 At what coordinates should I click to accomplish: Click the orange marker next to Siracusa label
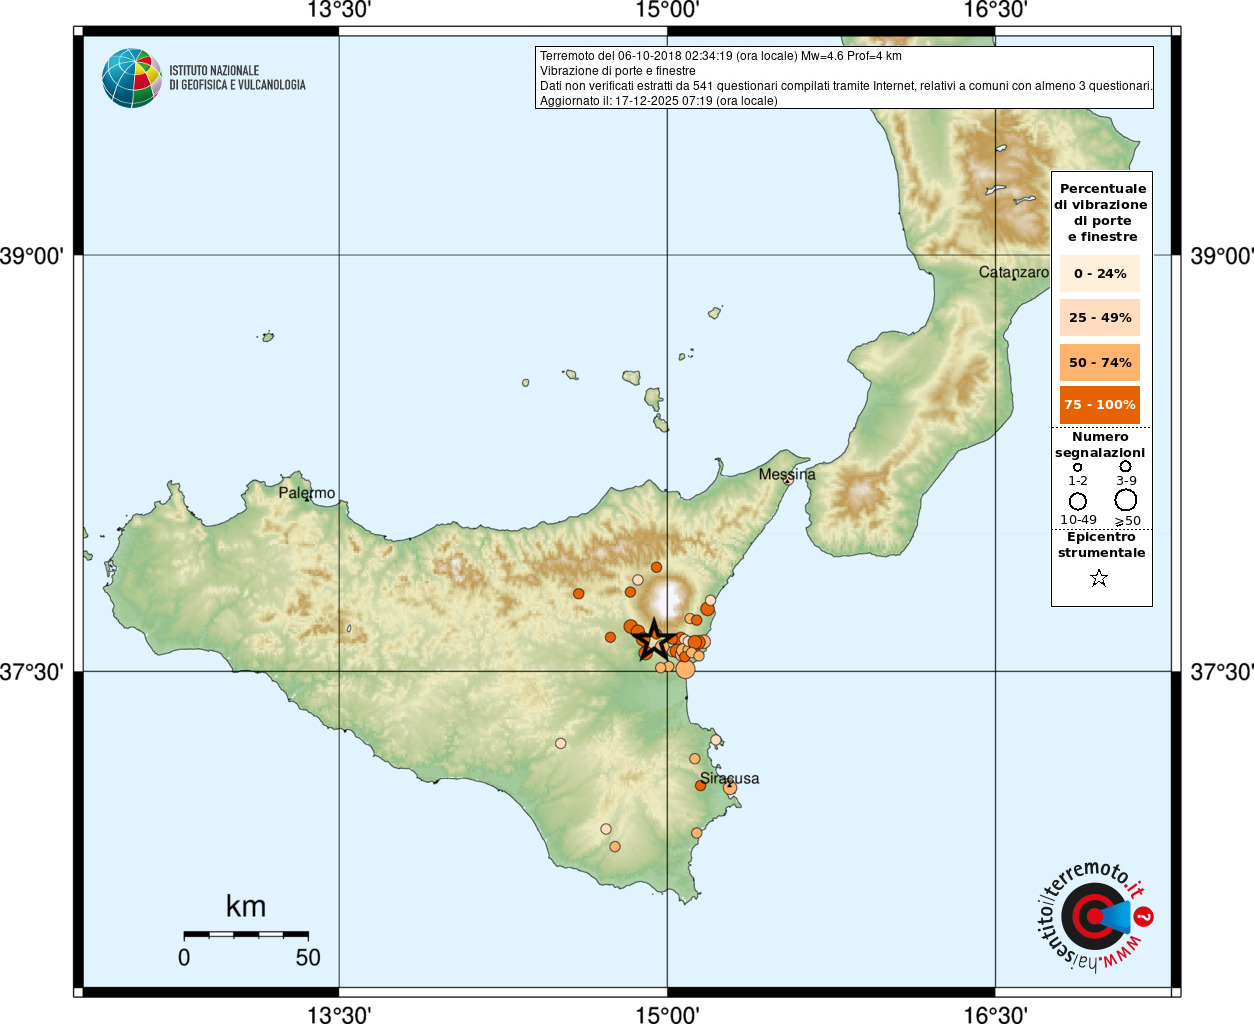[730, 788]
